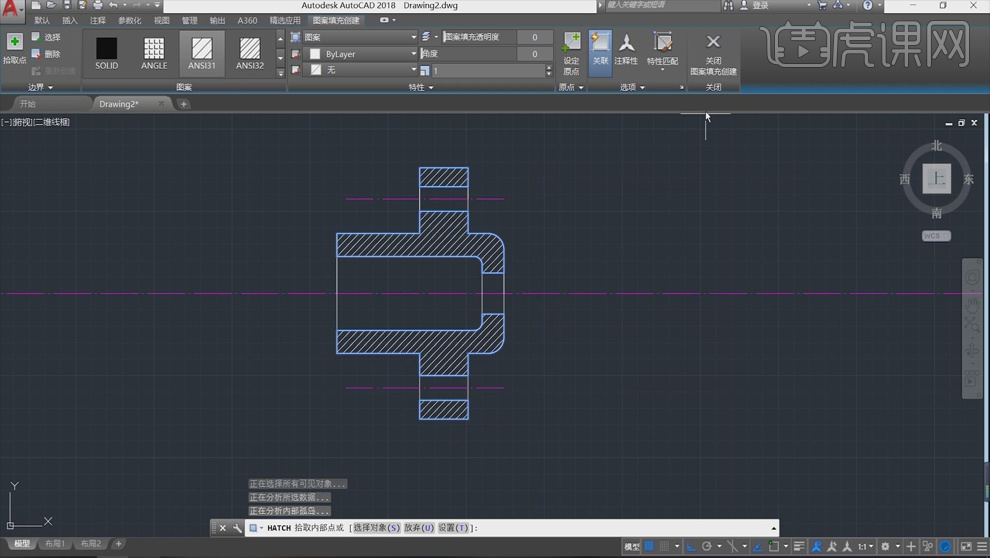The height and width of the screenshot is (558, 990).
Task: Open the 1:1 annotation scale dropdown
Action: (865, 547)
